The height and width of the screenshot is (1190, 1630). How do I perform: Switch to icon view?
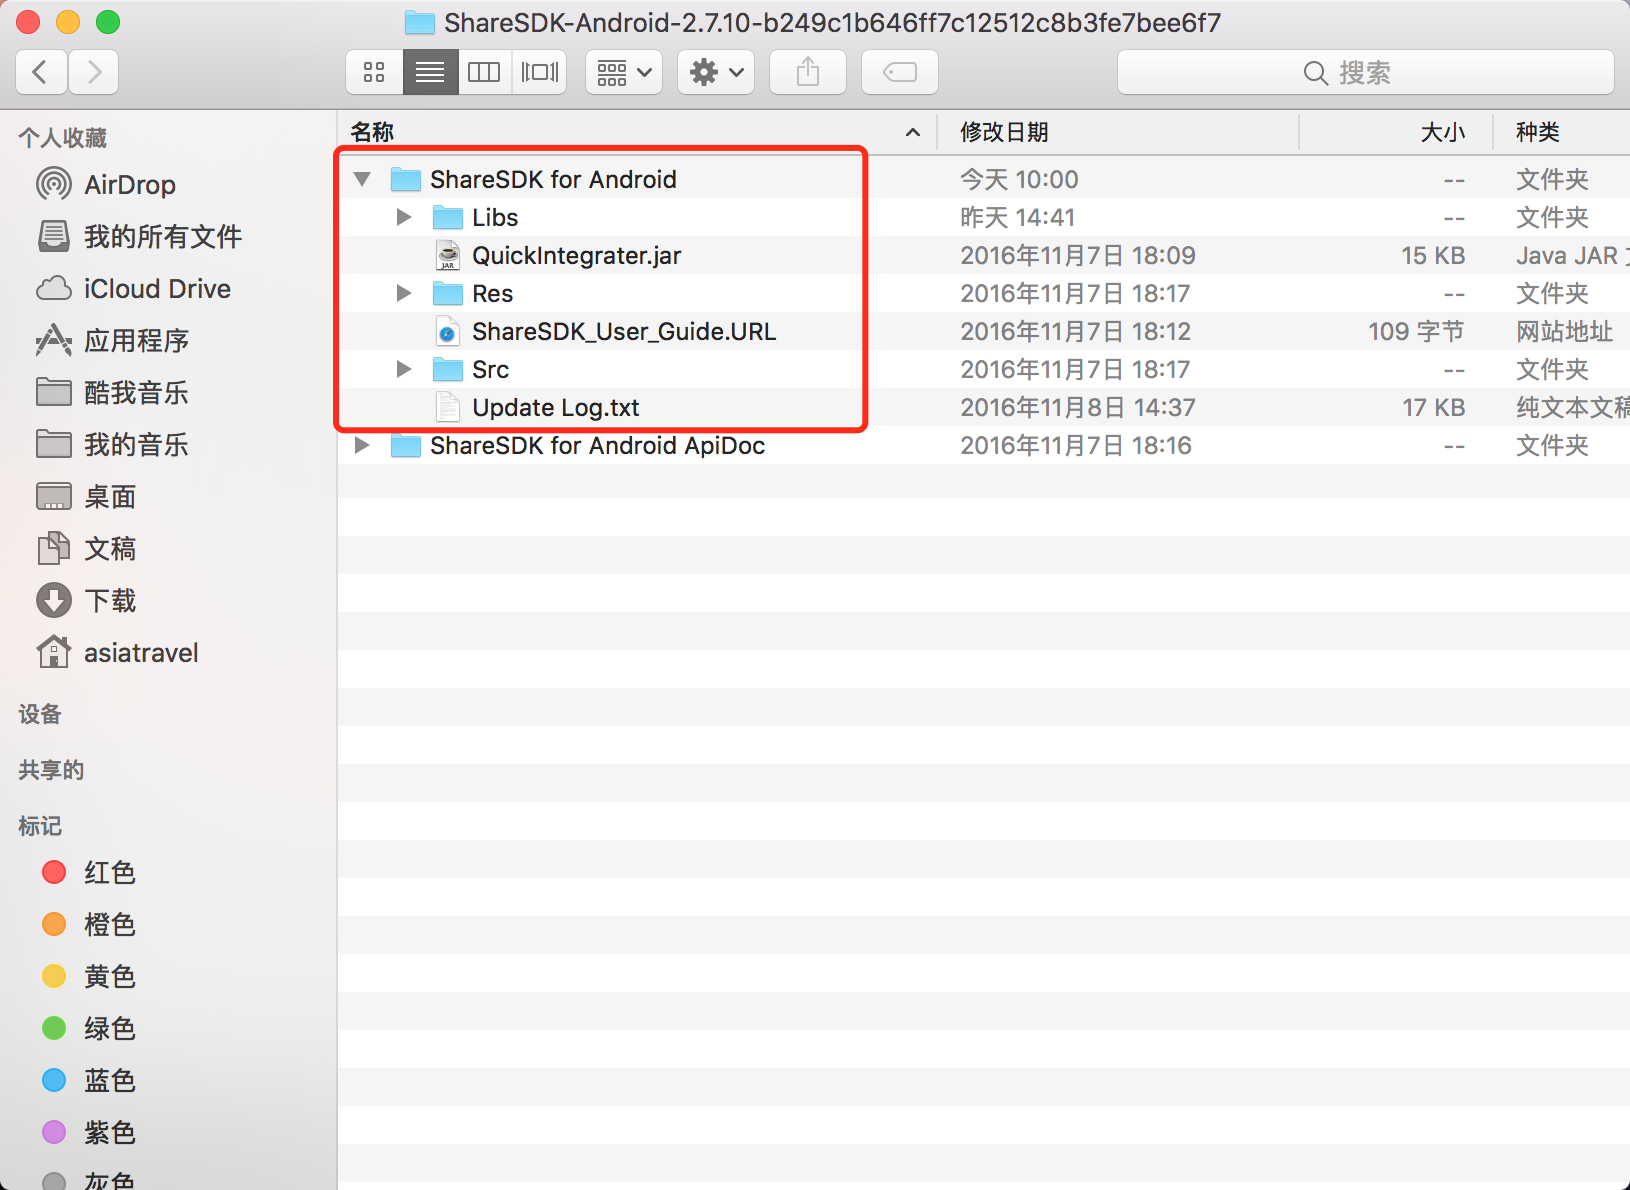[x=375, y=72]
